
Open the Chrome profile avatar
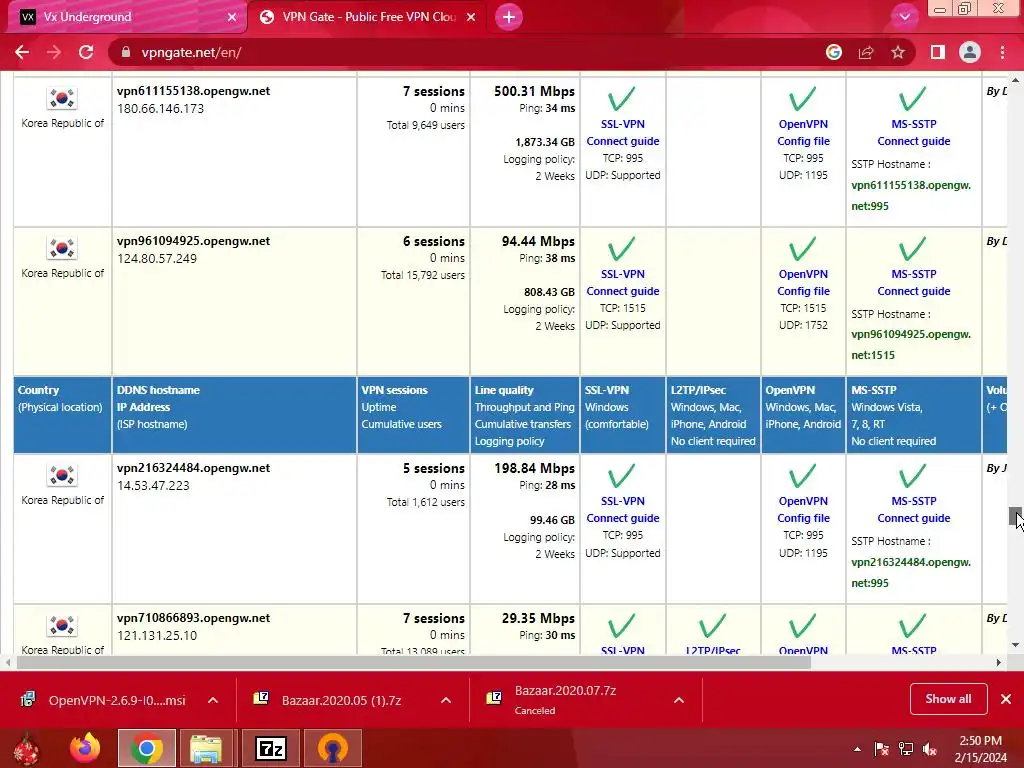click(970, 52)
